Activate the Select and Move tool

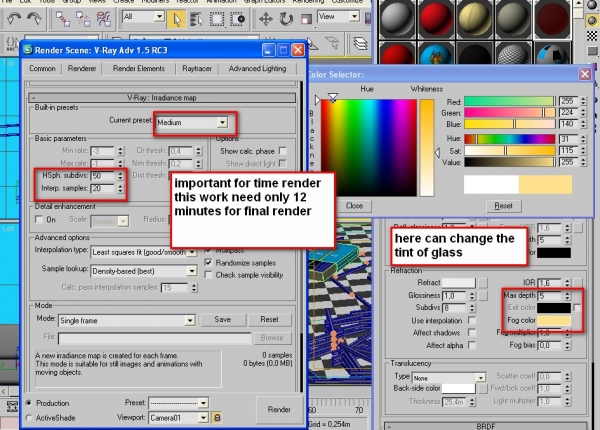coord(266,19)
